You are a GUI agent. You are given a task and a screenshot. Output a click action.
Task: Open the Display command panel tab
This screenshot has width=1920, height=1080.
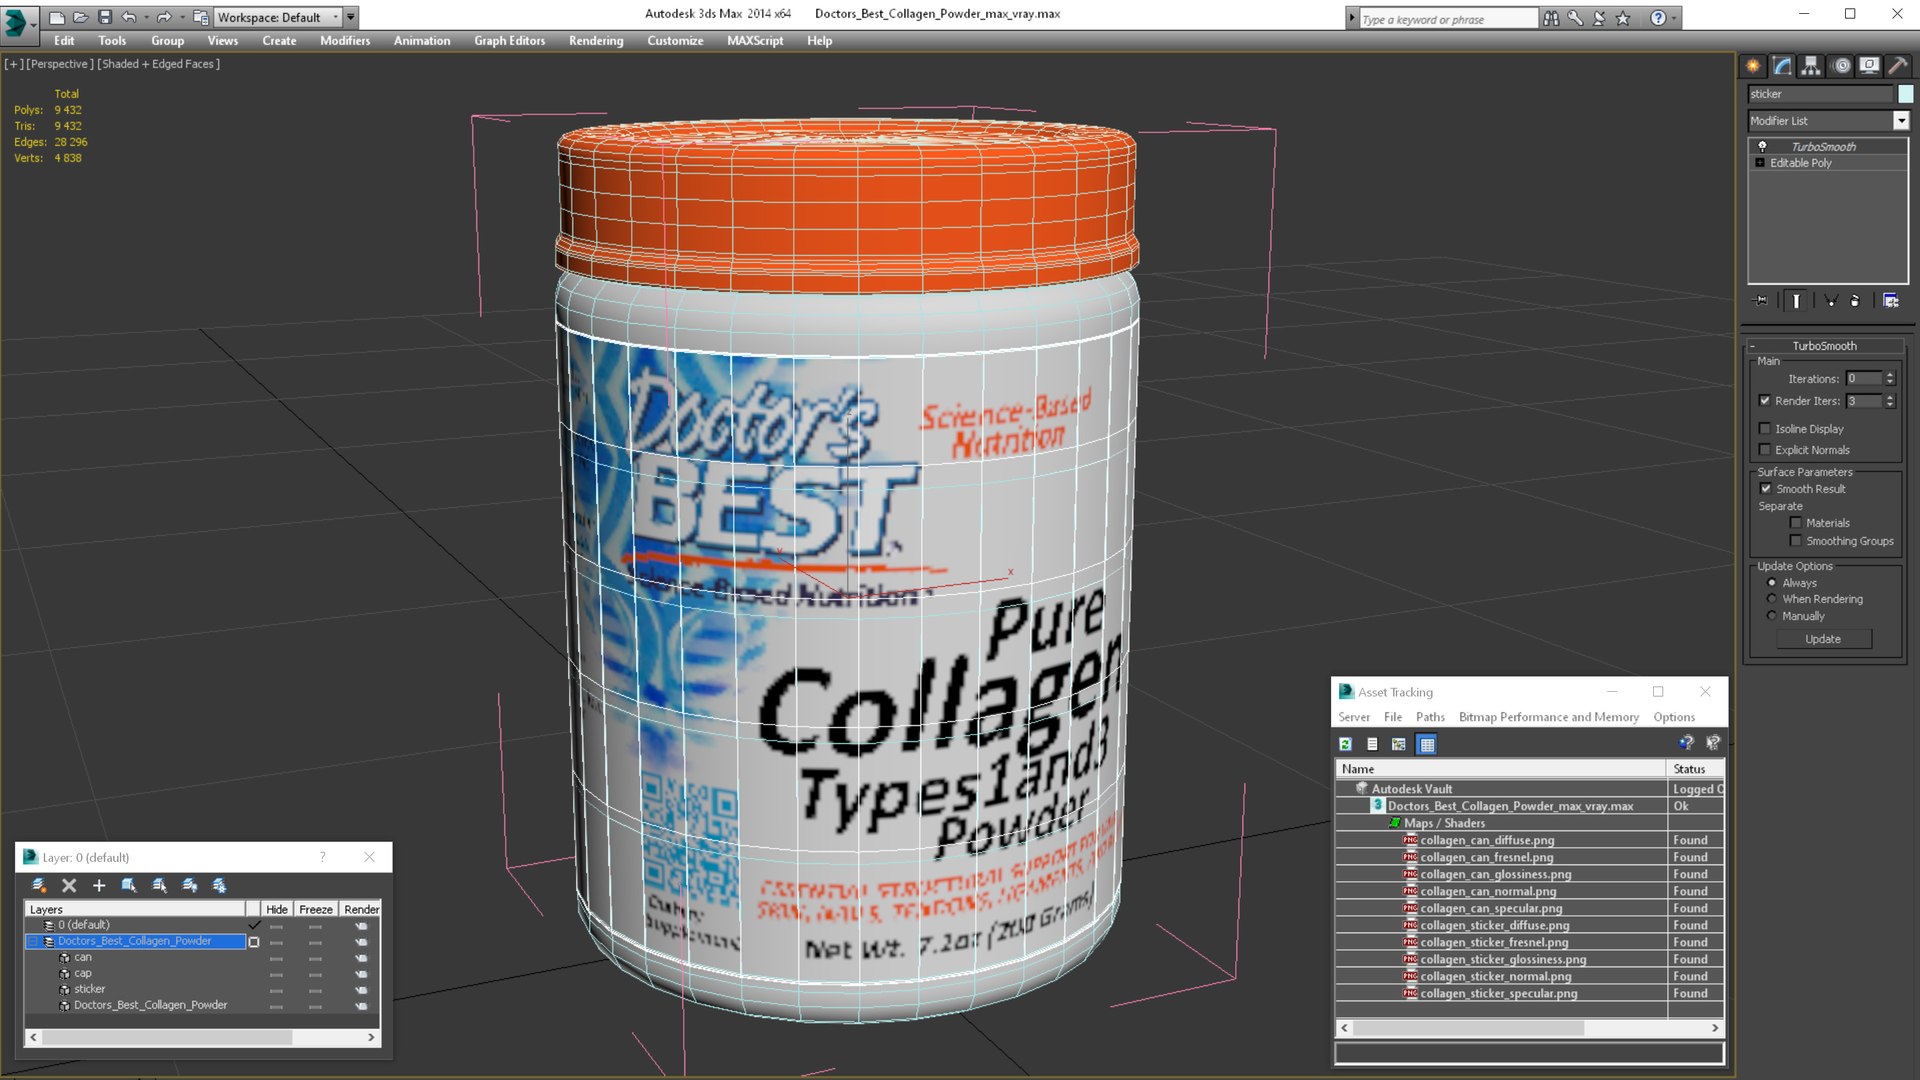point(1869,66)
